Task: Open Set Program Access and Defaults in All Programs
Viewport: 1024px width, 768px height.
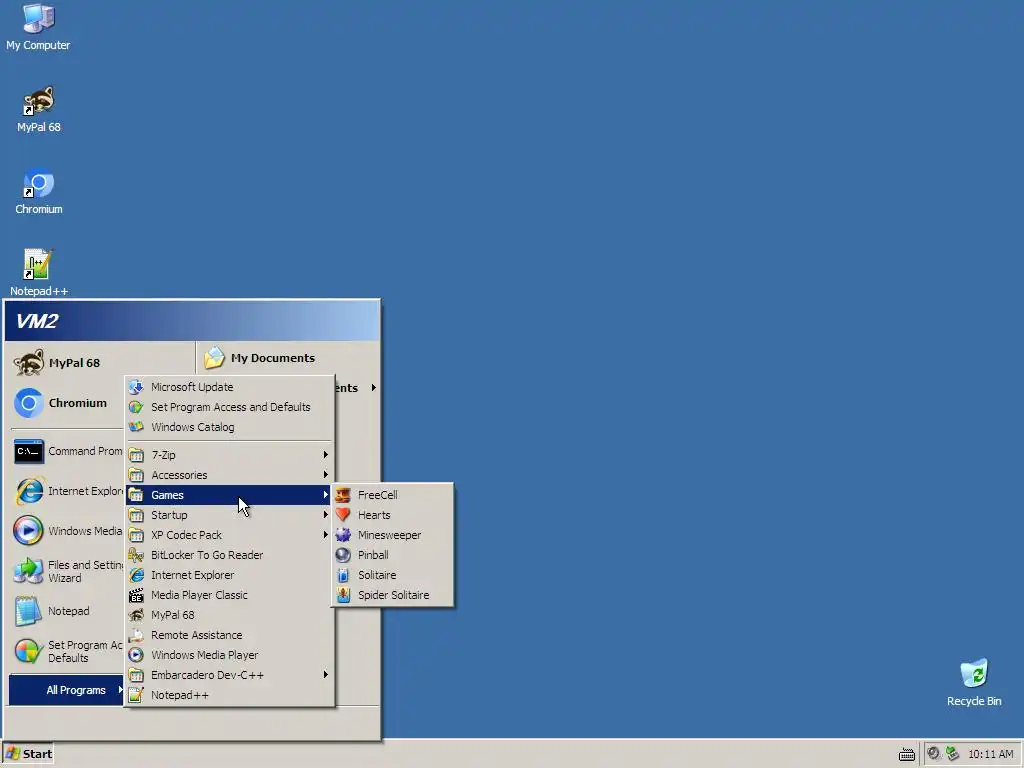Action: click(230, 407)
